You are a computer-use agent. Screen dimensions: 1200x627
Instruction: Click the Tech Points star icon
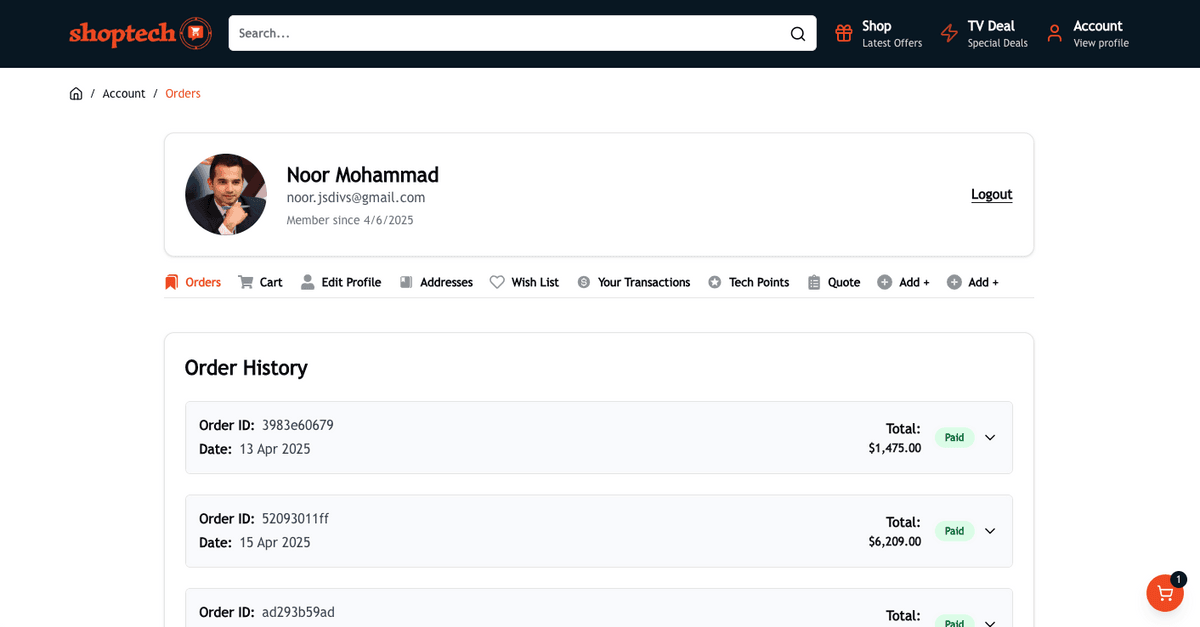click(x=714, y=282)
